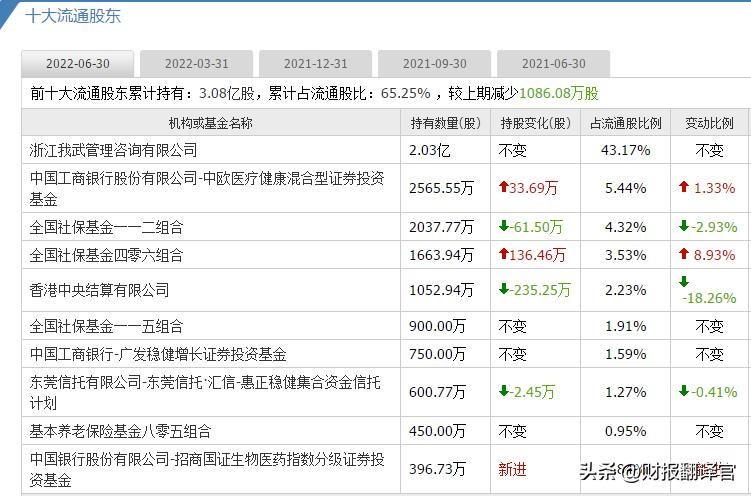Click column header 变动比例

tap(709, 123)
